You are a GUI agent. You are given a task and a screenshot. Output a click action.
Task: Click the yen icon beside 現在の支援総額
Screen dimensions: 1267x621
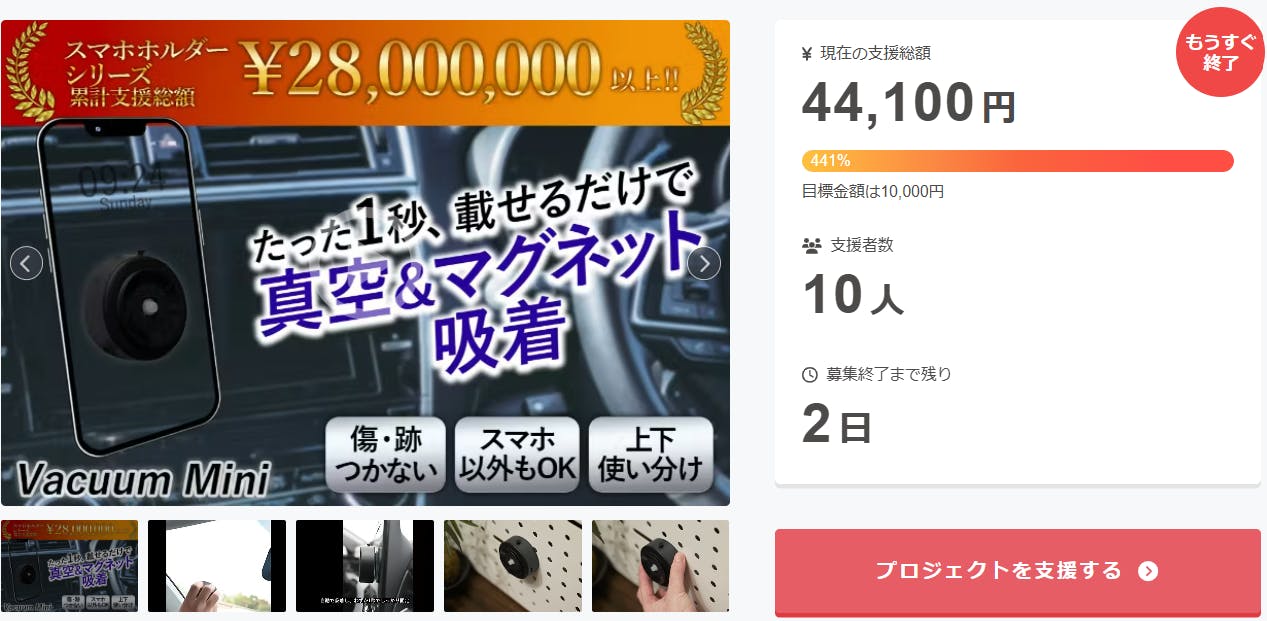(x=807, y=54)
